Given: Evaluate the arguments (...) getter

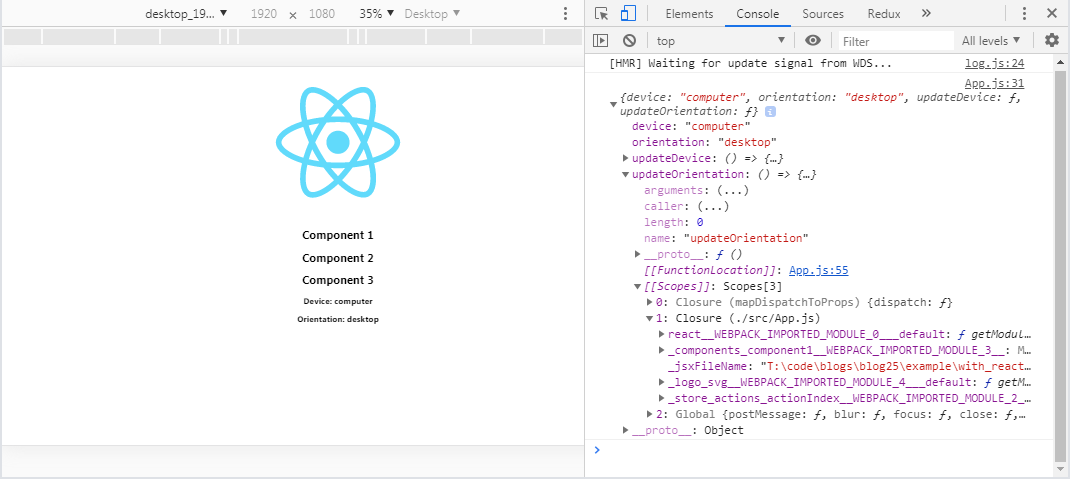Looking at the screenshot, I should click(x=732, y=190).
